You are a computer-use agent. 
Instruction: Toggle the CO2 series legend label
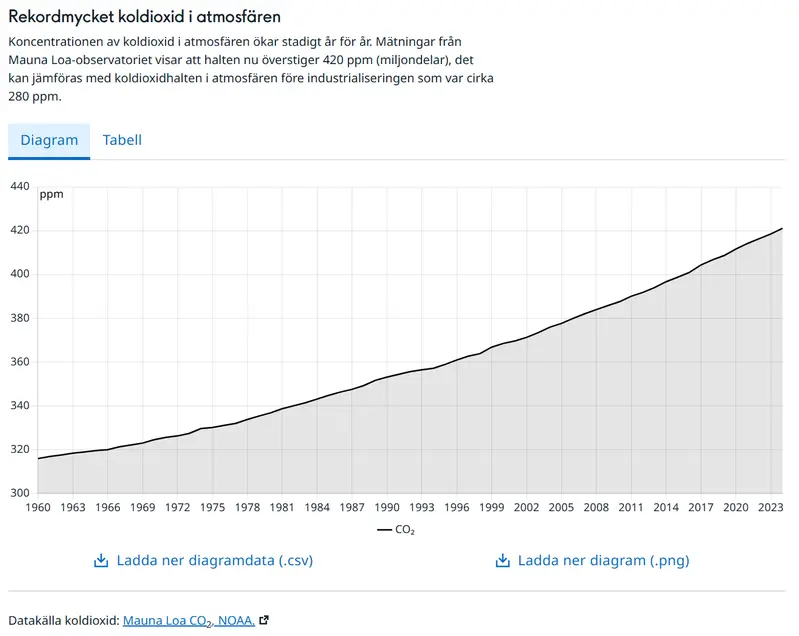pos(405,530)
